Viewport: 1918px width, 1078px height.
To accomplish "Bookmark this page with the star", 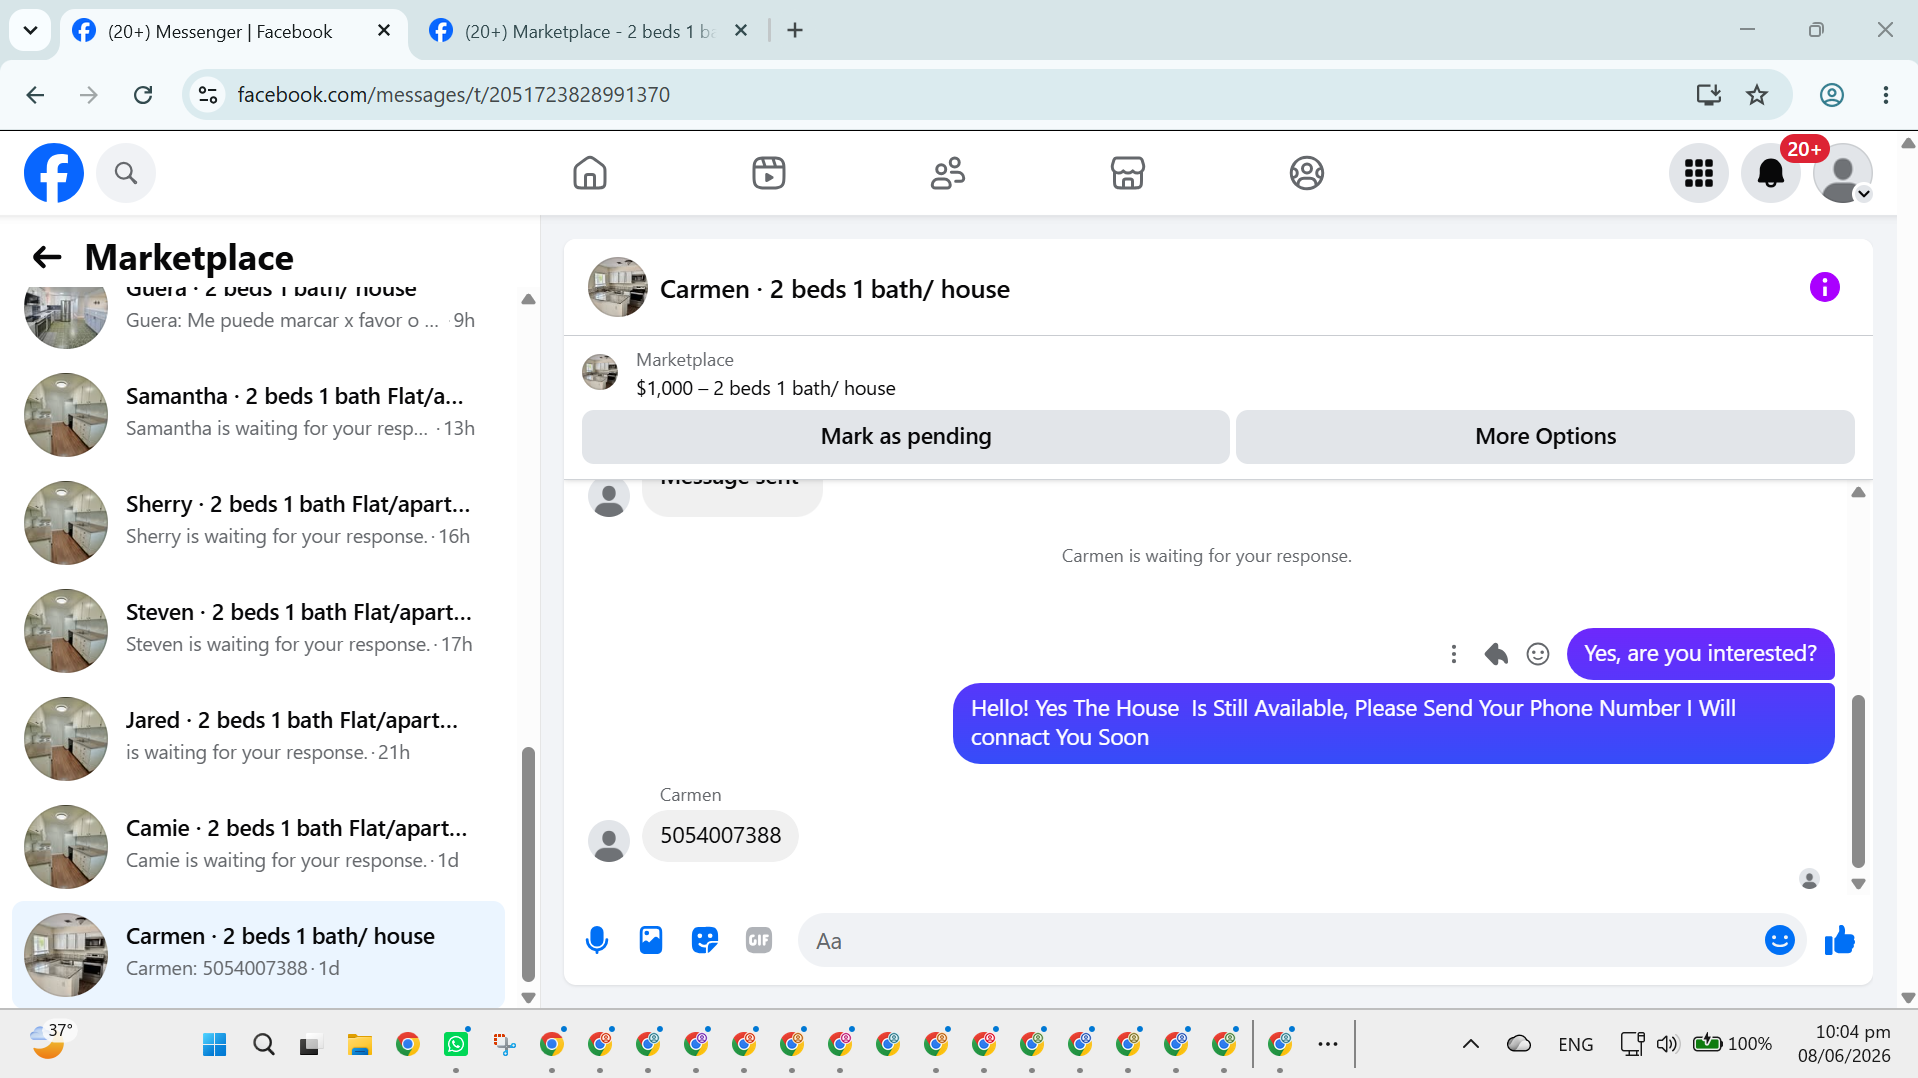I will pos(1757,95).
